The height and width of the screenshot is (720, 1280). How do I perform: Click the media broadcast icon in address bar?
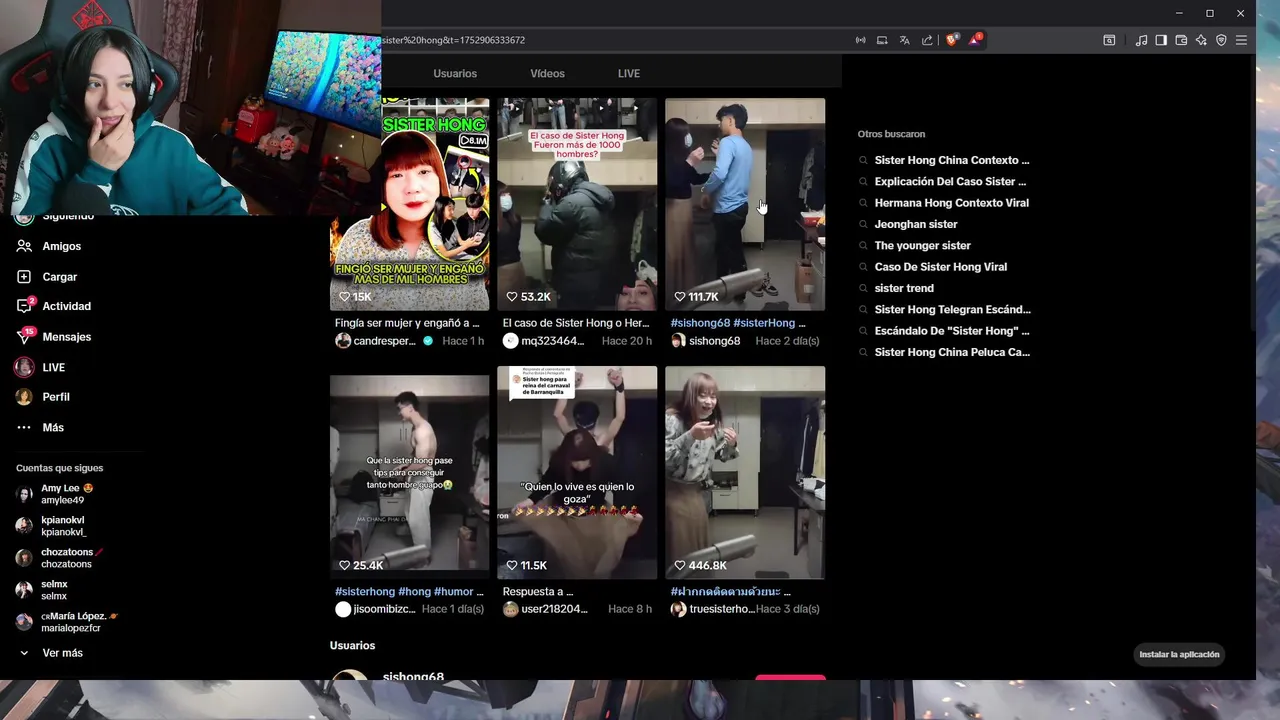(x=861, y=40)
